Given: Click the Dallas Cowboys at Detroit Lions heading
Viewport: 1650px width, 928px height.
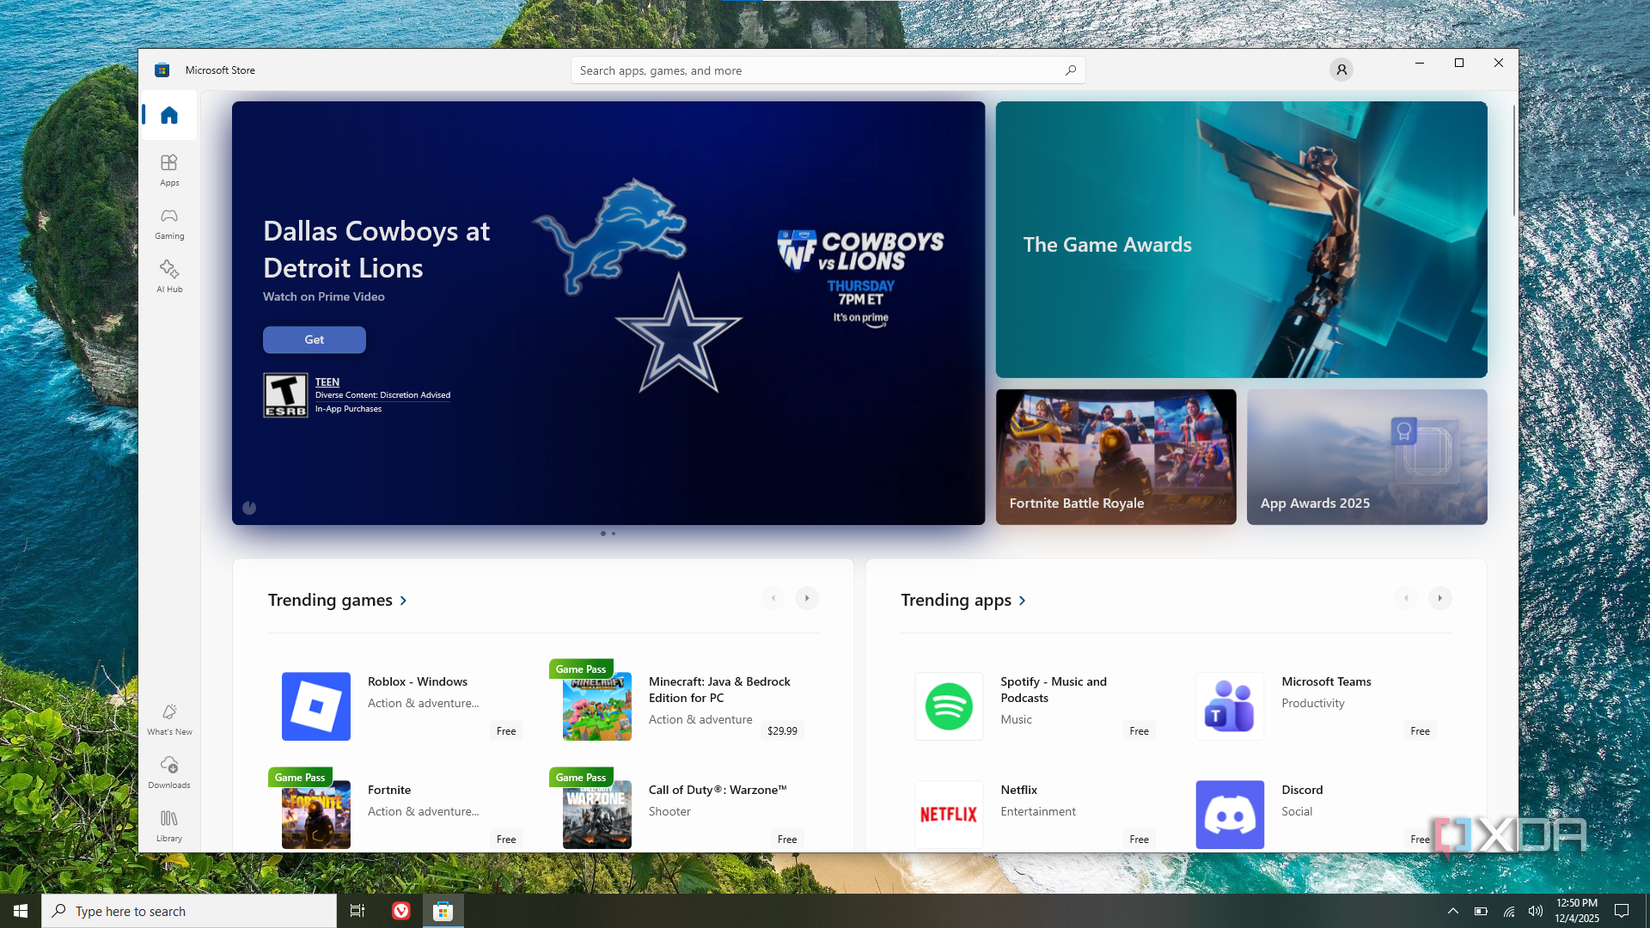Looking at the screenshot, I should tap(376, 249).
